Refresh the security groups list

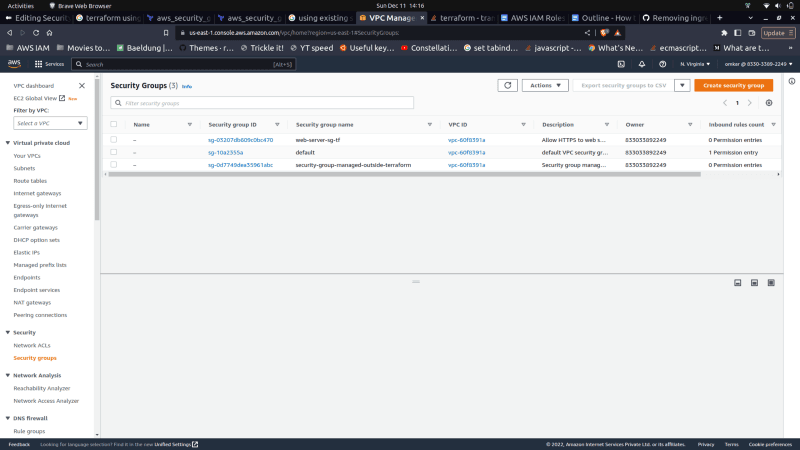click(507, 85)
